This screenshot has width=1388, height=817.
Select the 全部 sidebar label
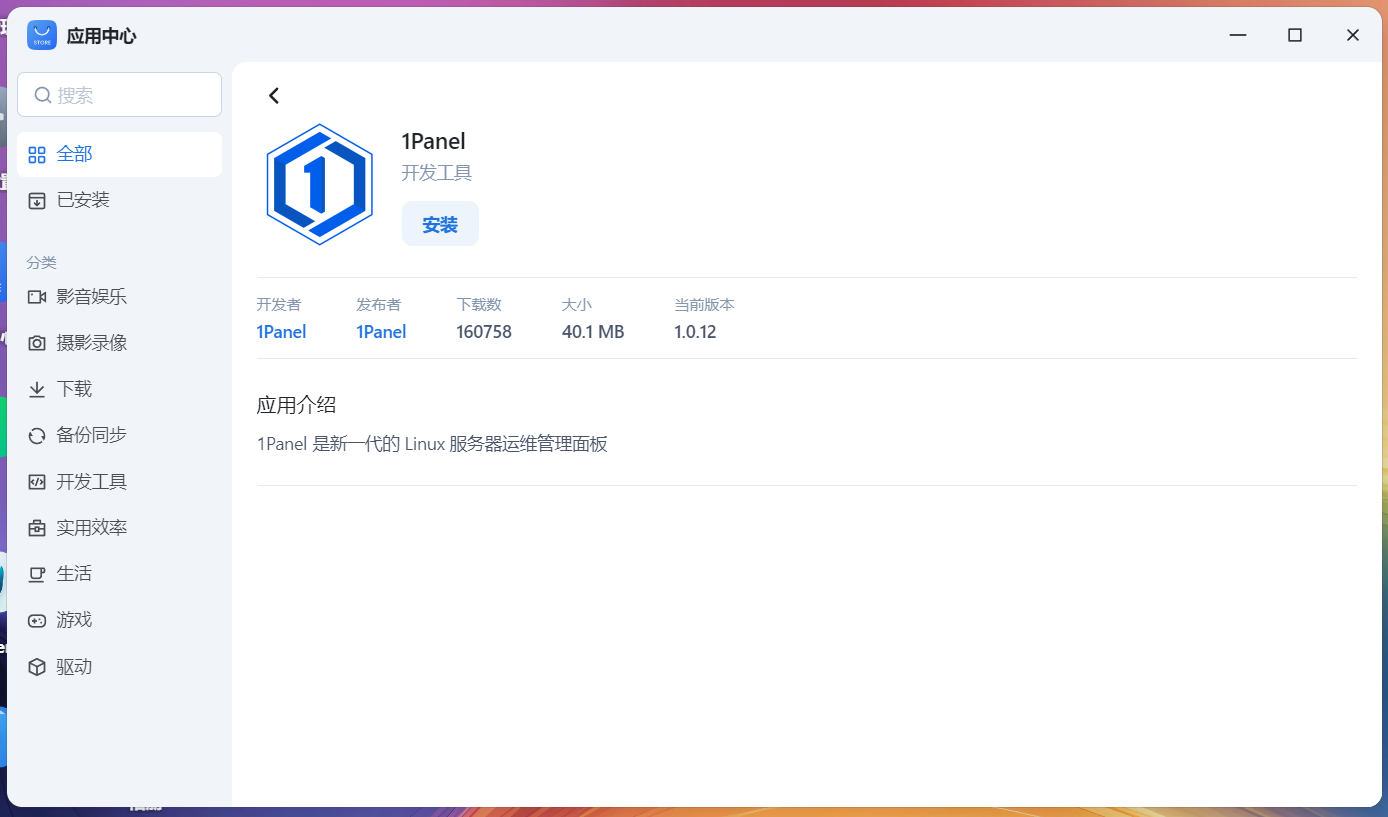(75, 154)
